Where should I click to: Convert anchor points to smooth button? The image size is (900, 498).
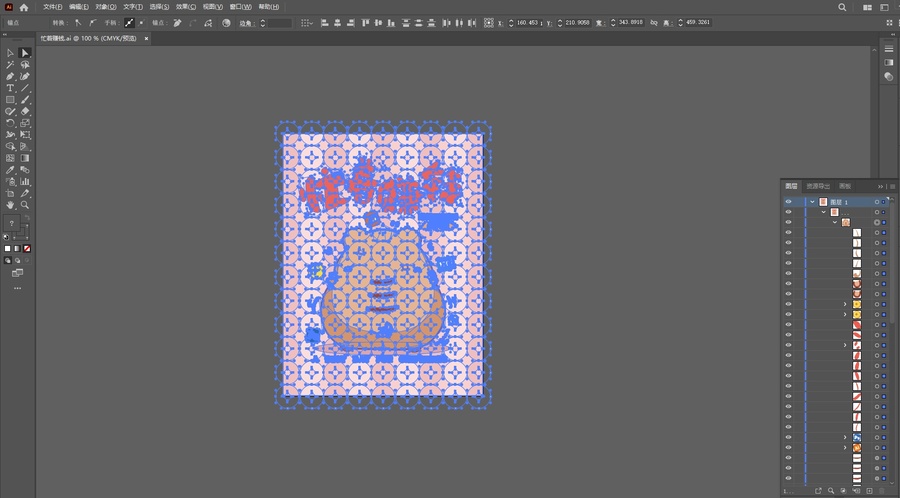[x=92, y=23]
